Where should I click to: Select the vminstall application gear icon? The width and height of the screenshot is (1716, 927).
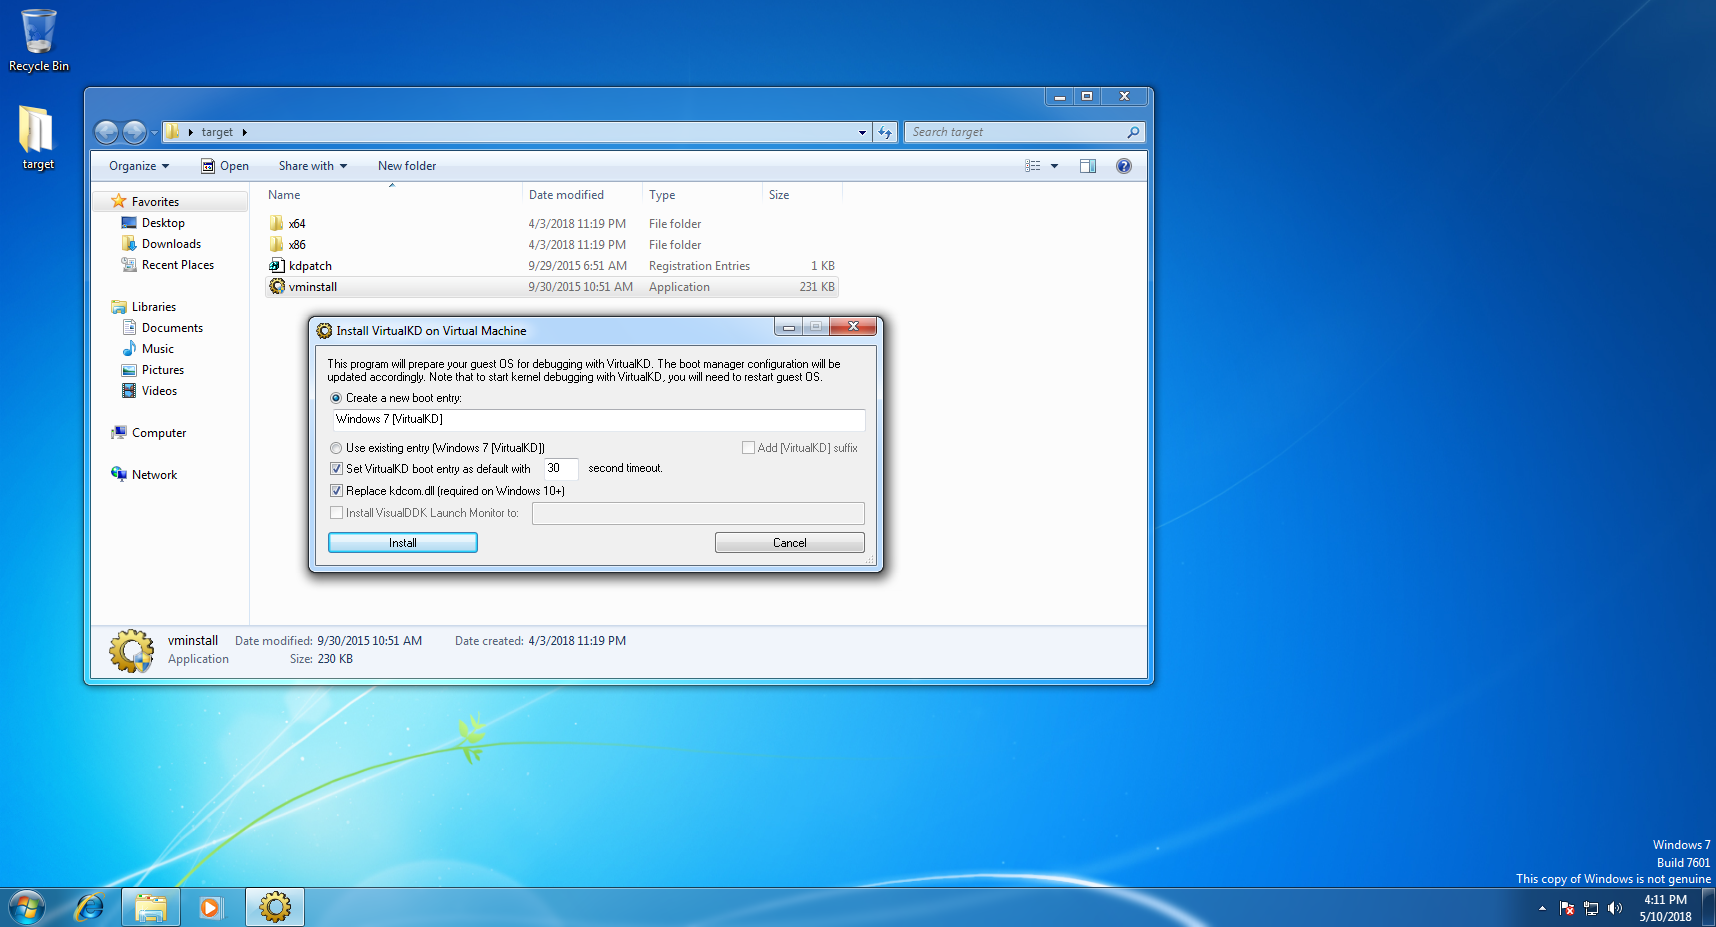click(x=277, y=286)
